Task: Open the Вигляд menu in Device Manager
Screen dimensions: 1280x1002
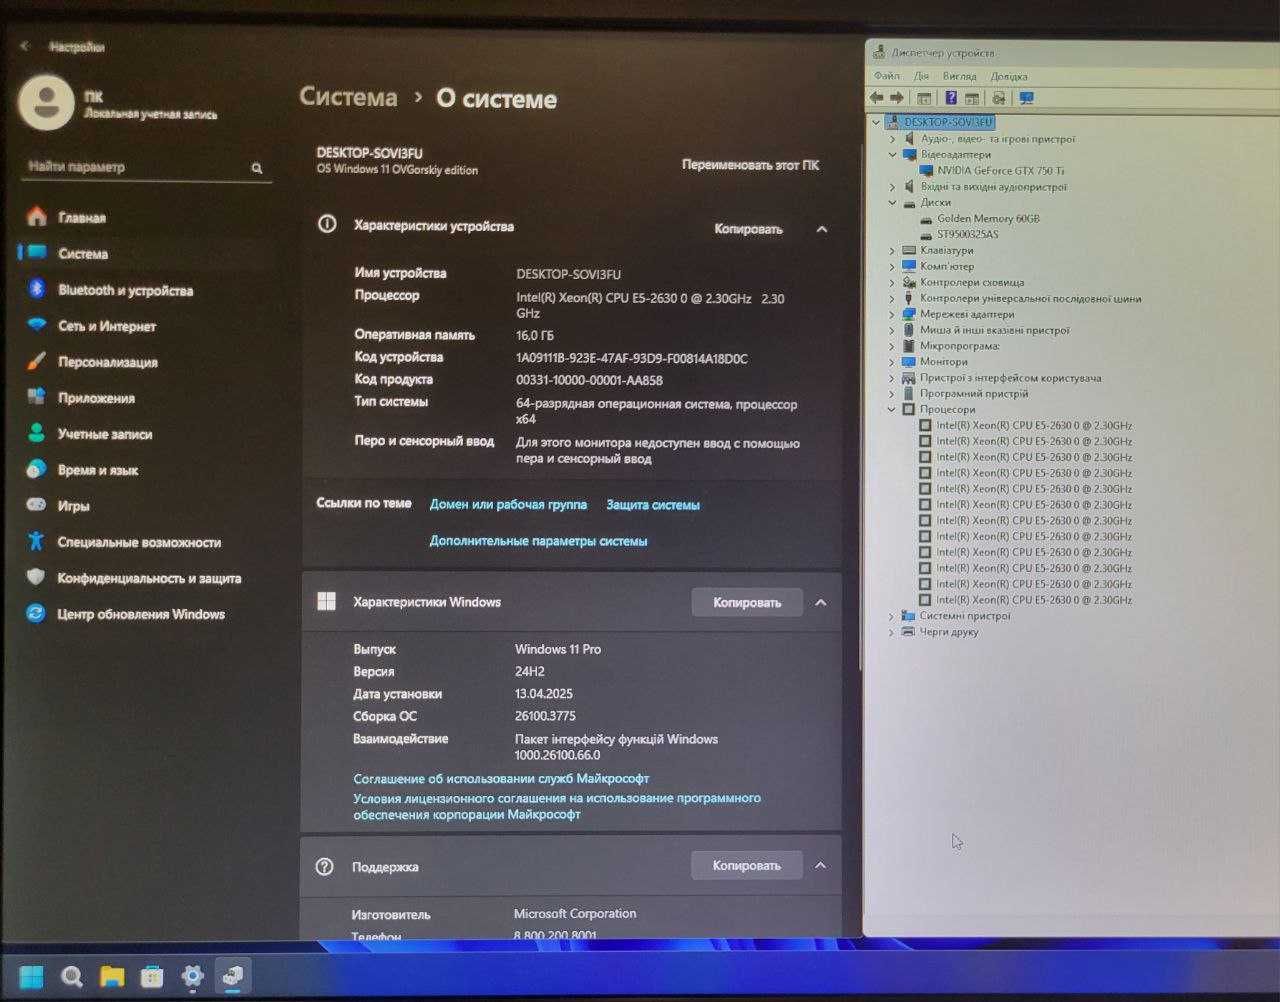Action: pyautogui.click(x=959, y=76)
